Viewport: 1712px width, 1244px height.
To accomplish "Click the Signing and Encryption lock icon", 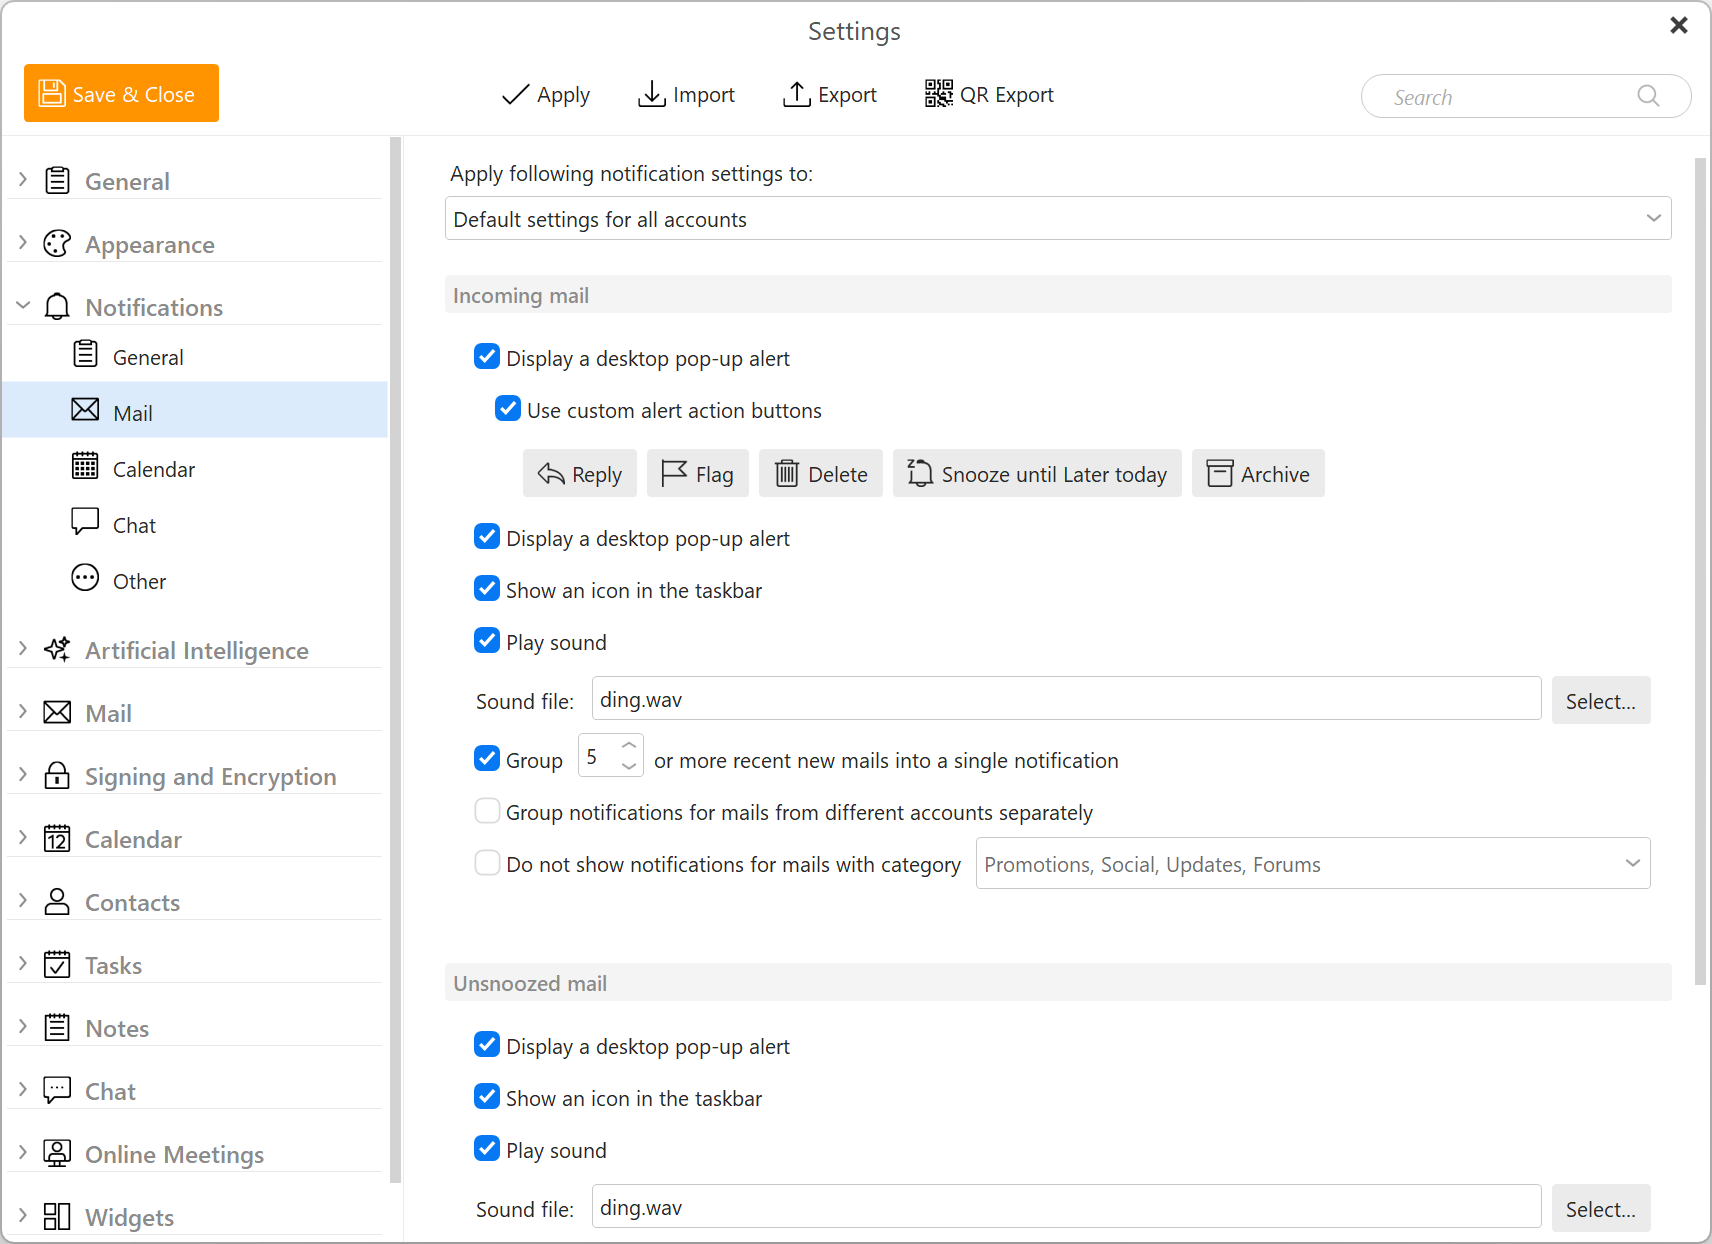I will point(58,776).
